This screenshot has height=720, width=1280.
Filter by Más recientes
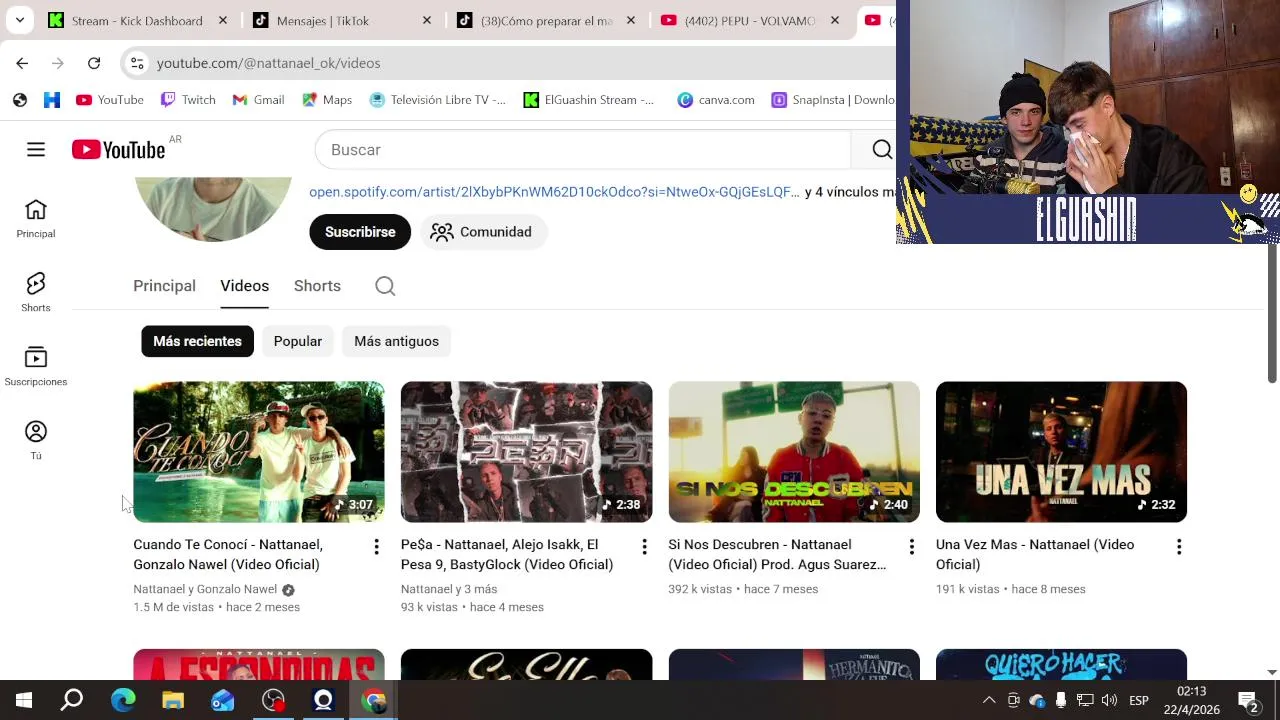coord(197,341)
